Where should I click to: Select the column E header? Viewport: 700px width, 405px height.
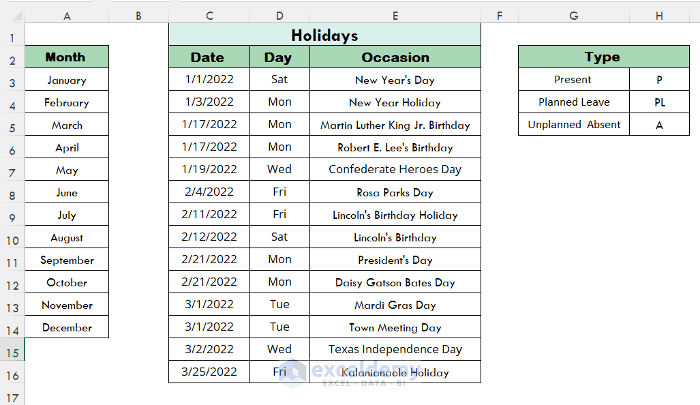[395, 15]
